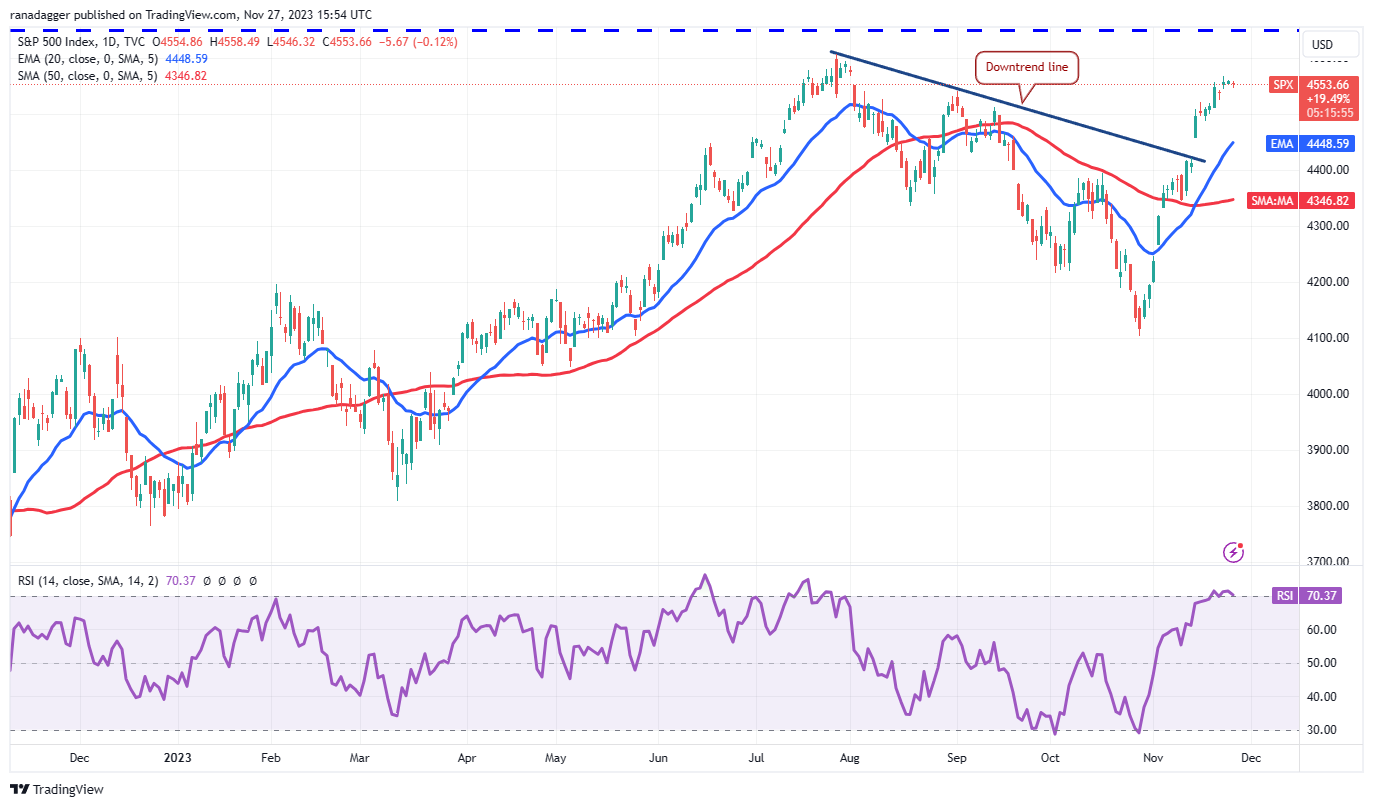Image resolution: width=1373 pixels, height=807 pixels.
Task: Click the purple RSI axis label
Action: point(1284,596)
